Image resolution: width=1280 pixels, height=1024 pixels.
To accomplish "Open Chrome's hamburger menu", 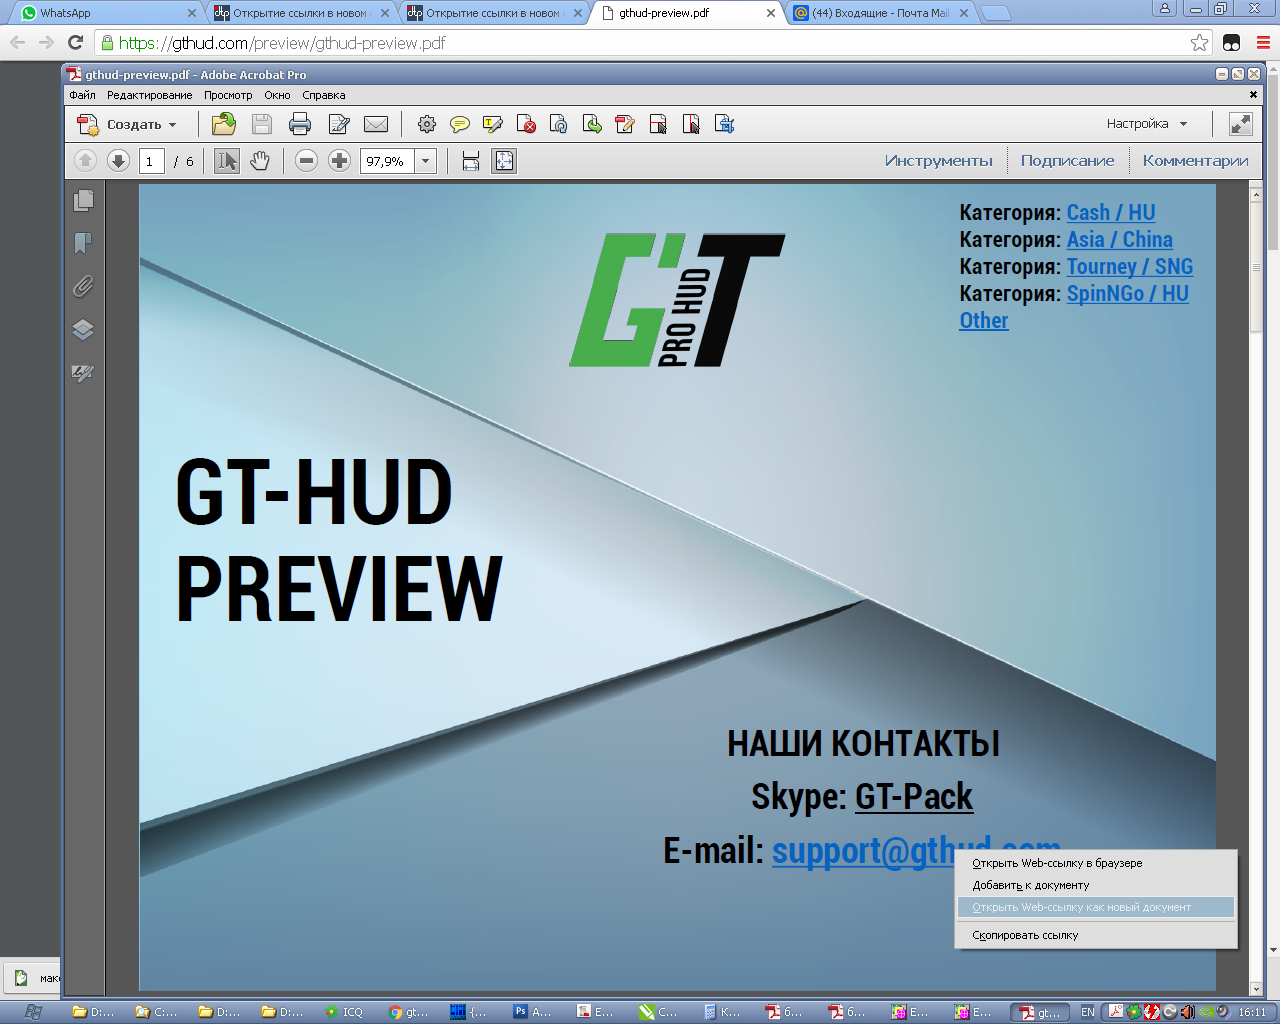I will point(1263,43).
